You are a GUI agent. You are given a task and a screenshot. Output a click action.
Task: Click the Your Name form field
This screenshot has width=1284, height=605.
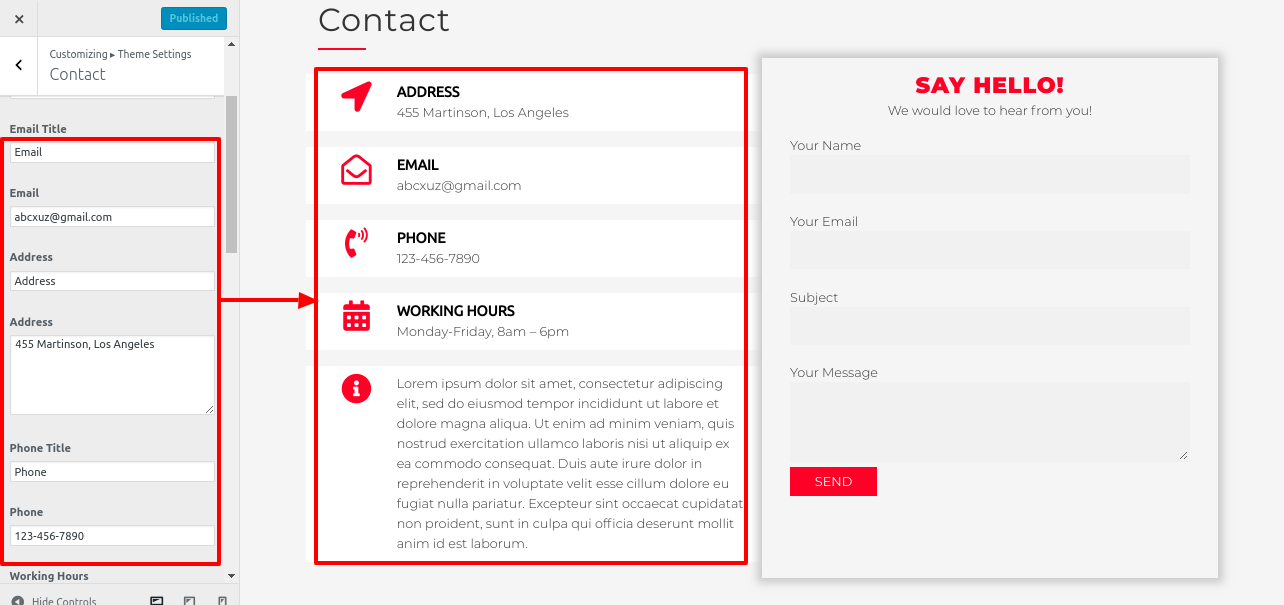point(989,174)
